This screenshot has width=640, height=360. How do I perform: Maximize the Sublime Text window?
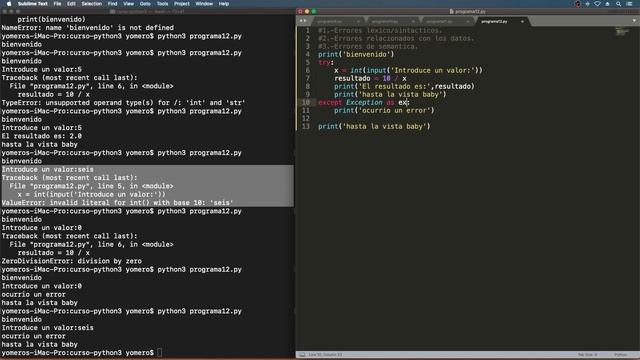313,11
